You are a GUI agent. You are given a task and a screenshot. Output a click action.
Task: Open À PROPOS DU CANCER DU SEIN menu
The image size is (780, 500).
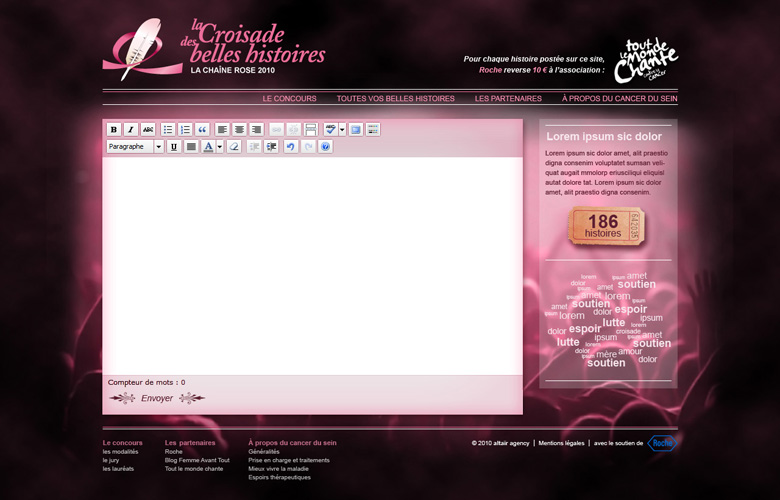[620, 99]
